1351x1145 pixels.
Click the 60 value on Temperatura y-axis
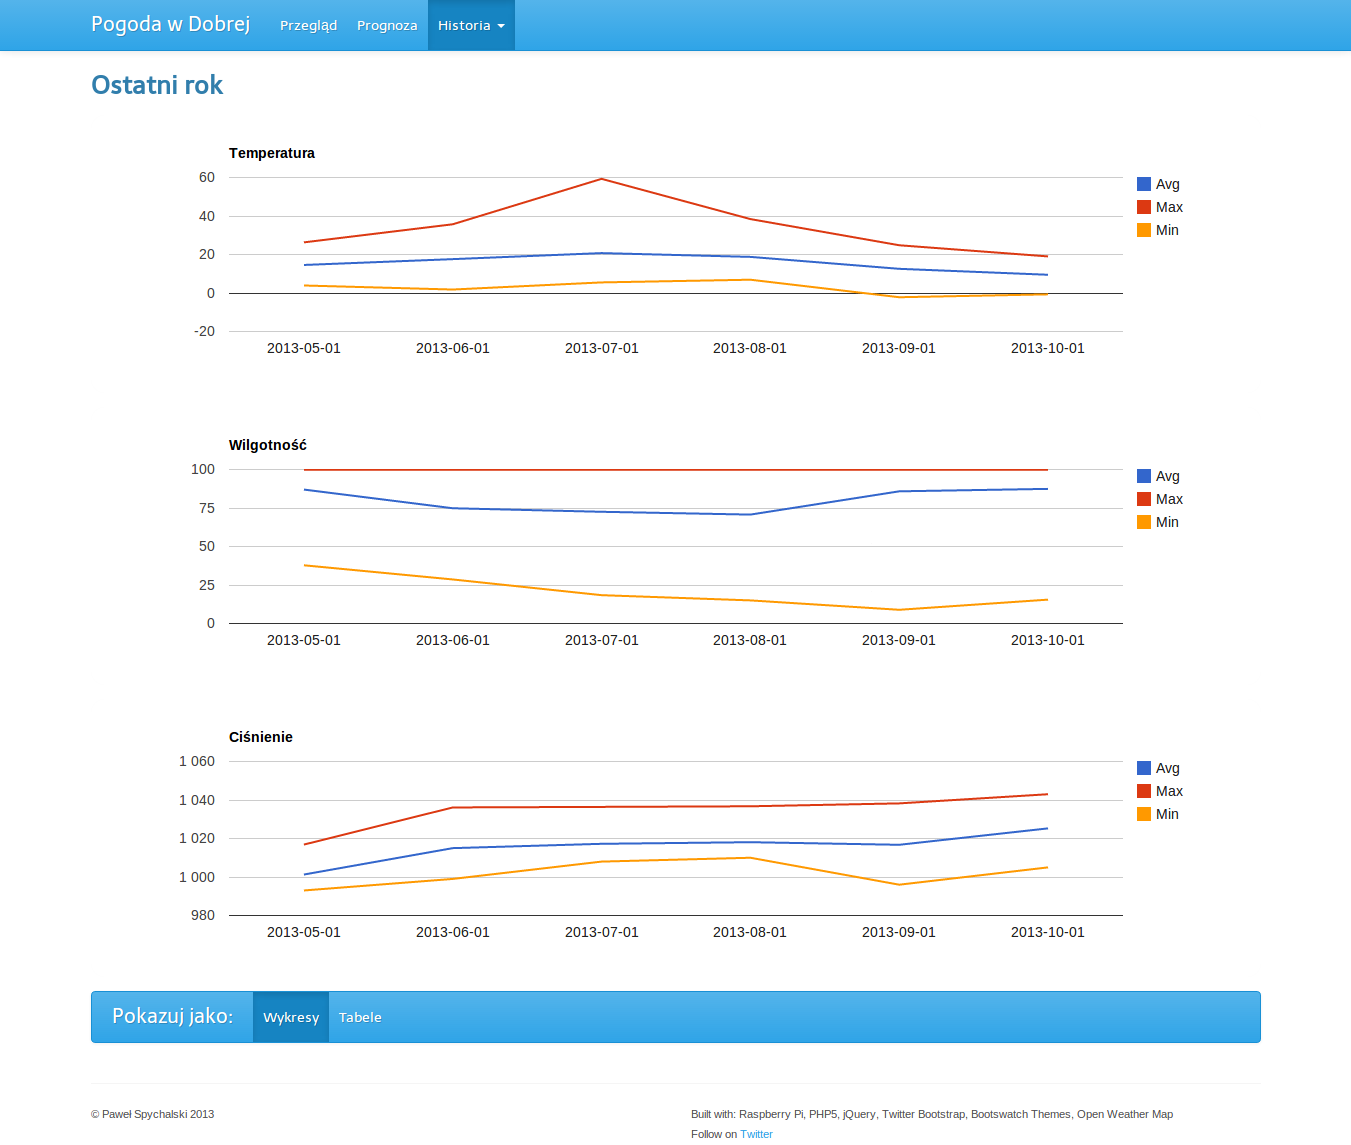click(207, 177)
